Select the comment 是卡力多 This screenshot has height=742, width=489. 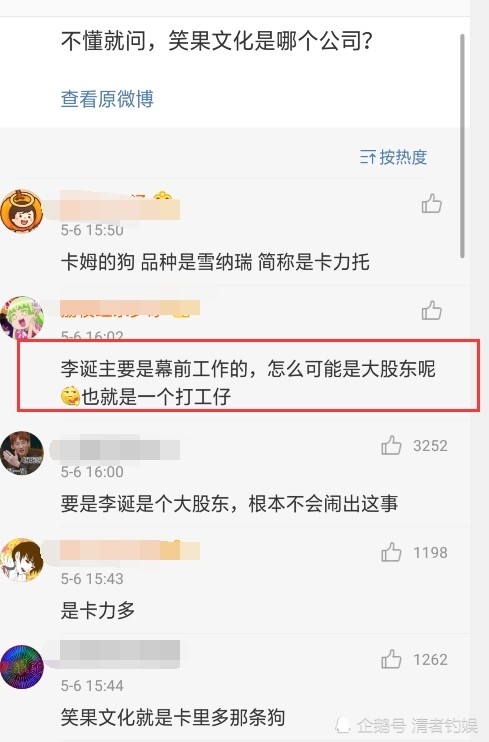98,610
